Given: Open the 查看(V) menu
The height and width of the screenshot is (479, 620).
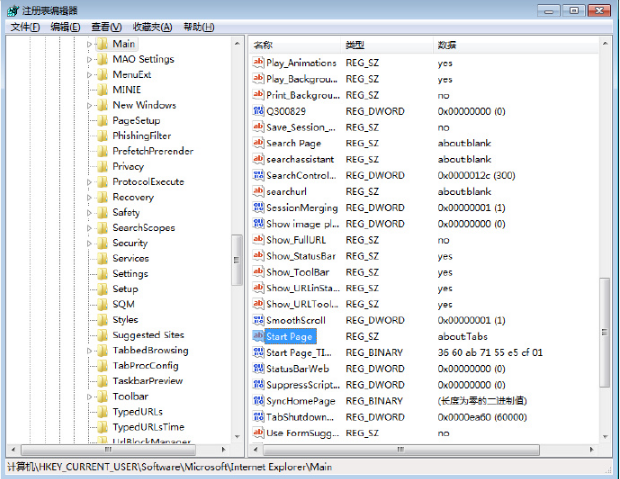Looking at the screenshot, I should coord(106,27).
